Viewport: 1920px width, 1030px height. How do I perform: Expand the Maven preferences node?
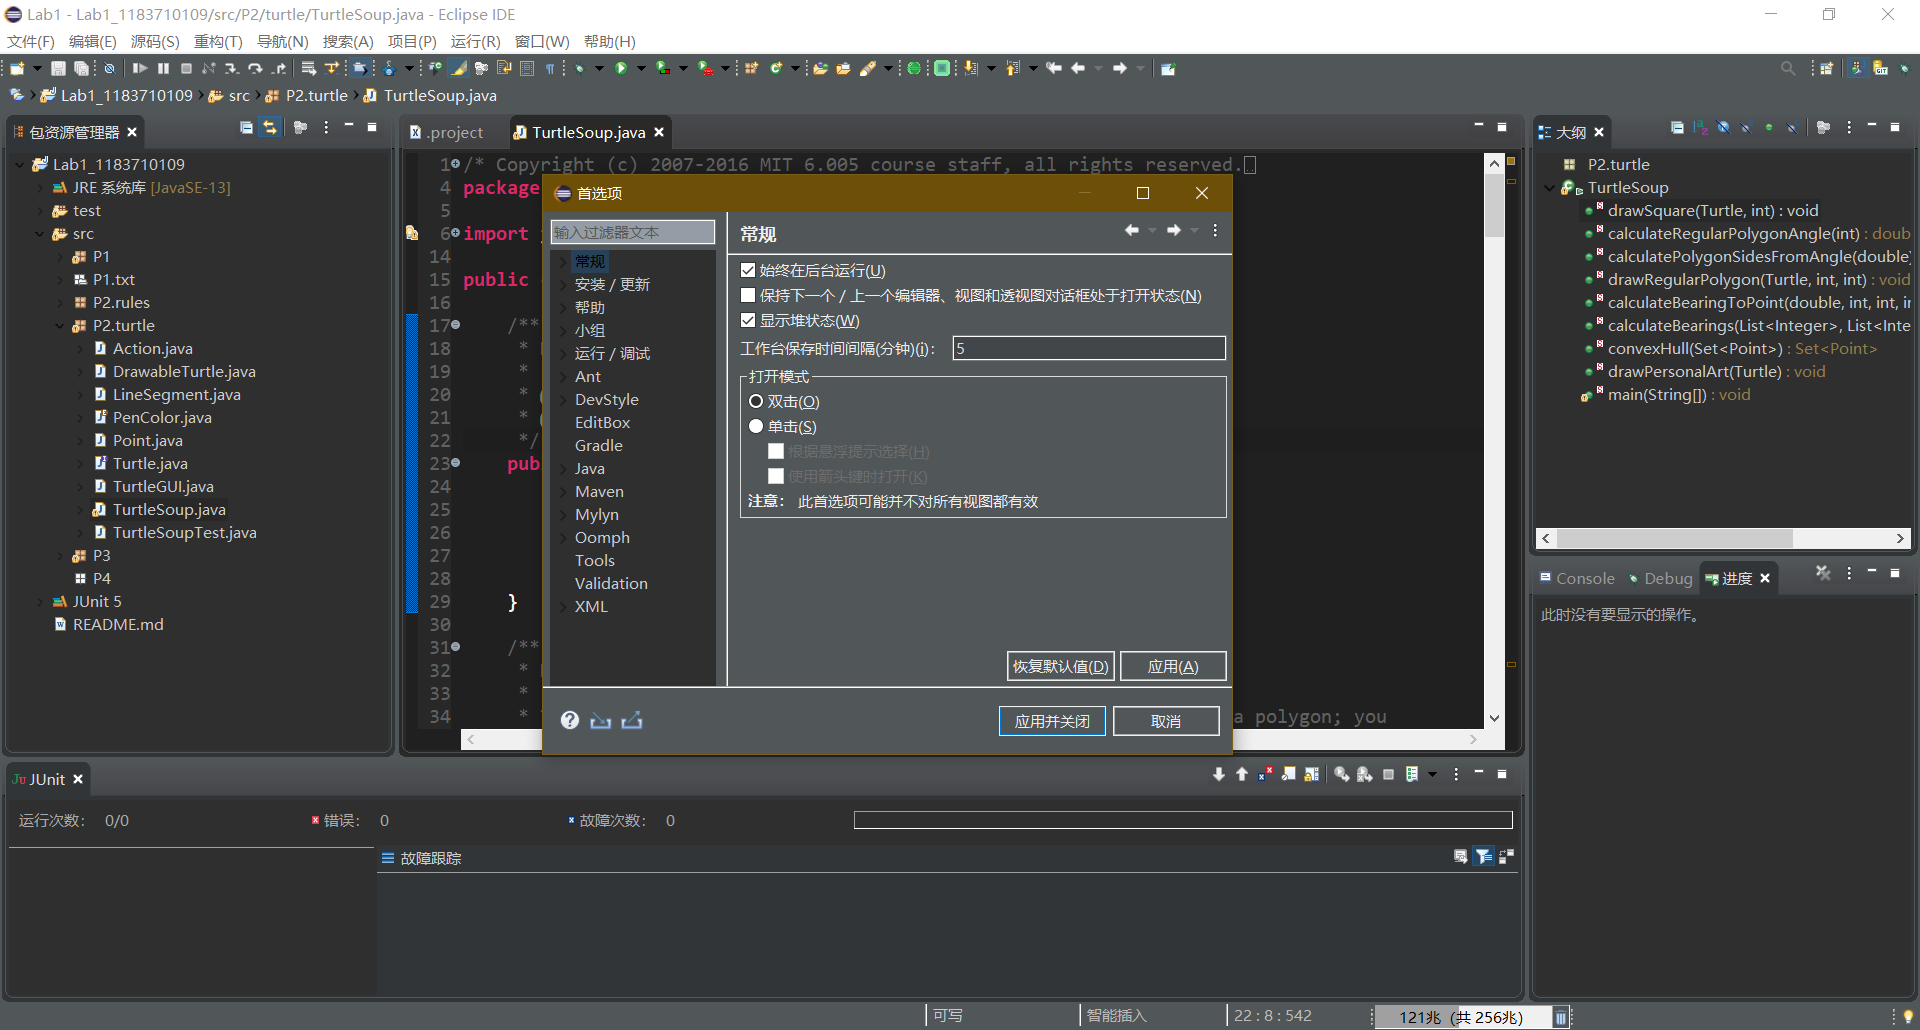tap(563, 492)
